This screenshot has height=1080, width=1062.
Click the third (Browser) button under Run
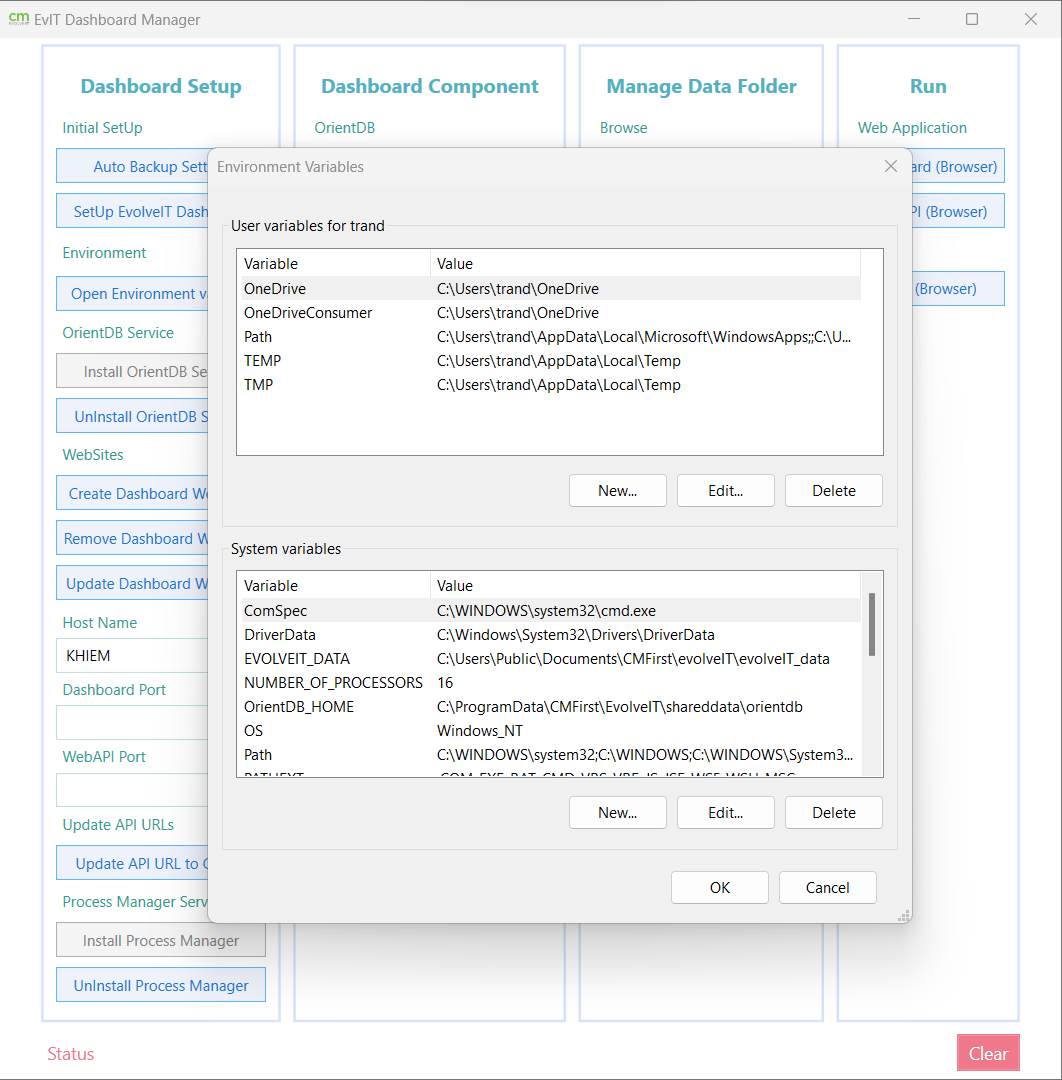pos(958,288)
